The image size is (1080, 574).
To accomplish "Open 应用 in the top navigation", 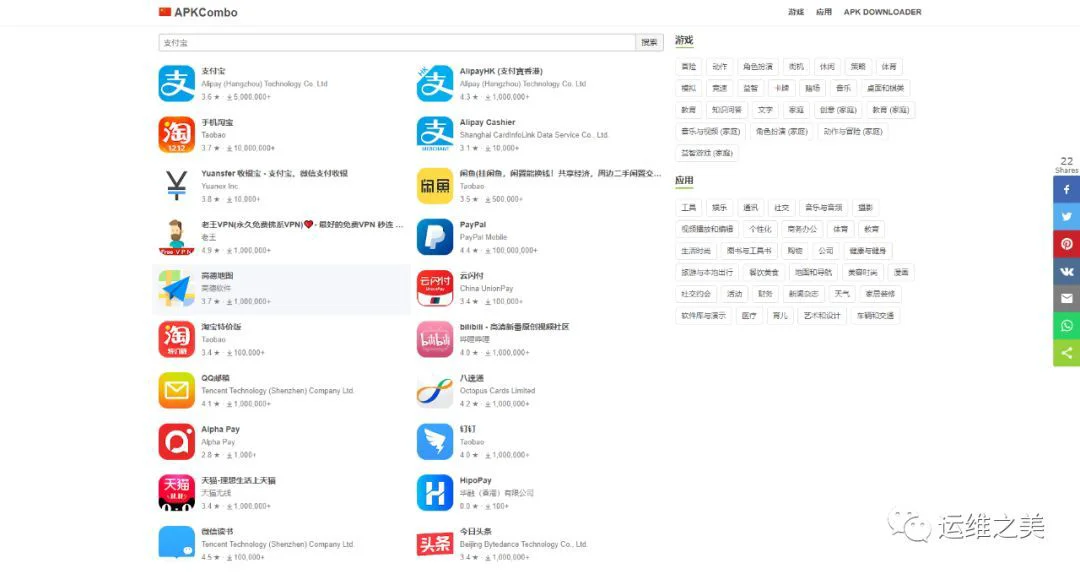I will coord(824,12).
